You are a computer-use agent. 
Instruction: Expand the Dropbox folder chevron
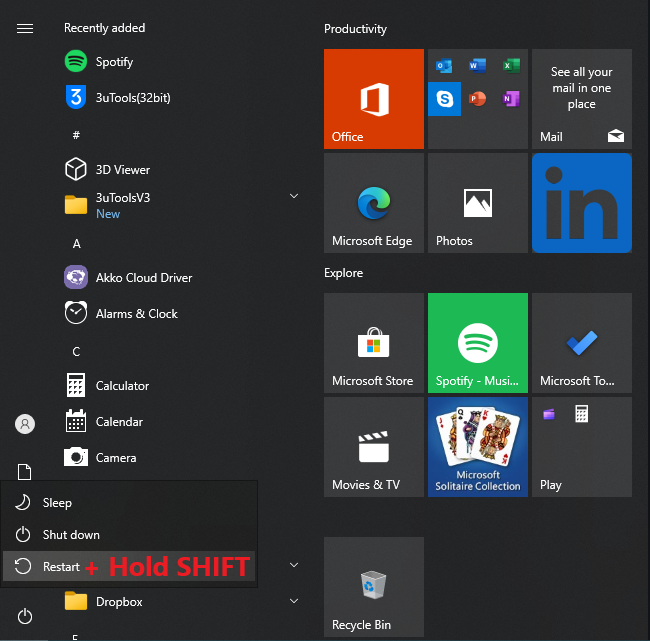pos(294,601)
